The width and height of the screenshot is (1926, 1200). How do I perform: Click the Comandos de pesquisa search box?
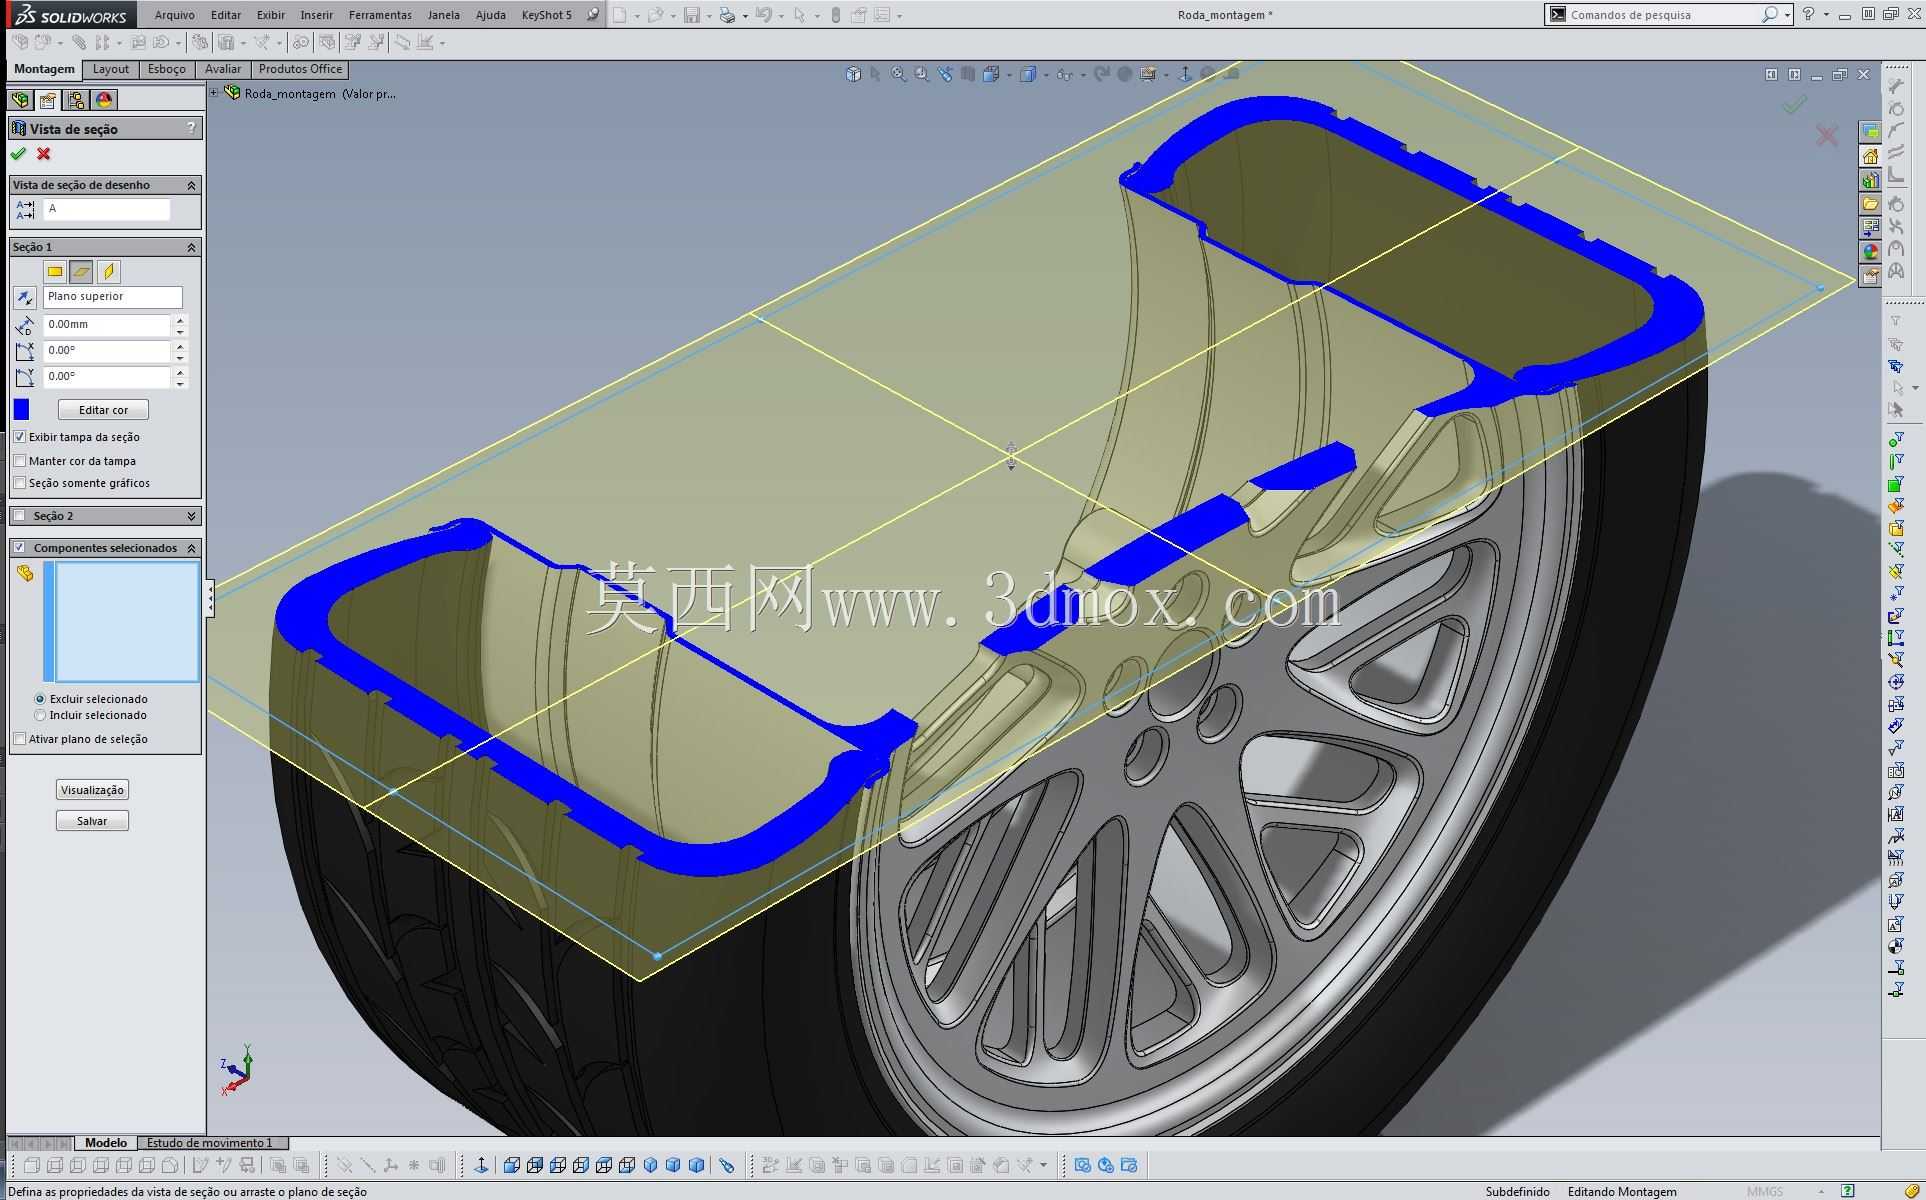click(x=1666, y=15)
